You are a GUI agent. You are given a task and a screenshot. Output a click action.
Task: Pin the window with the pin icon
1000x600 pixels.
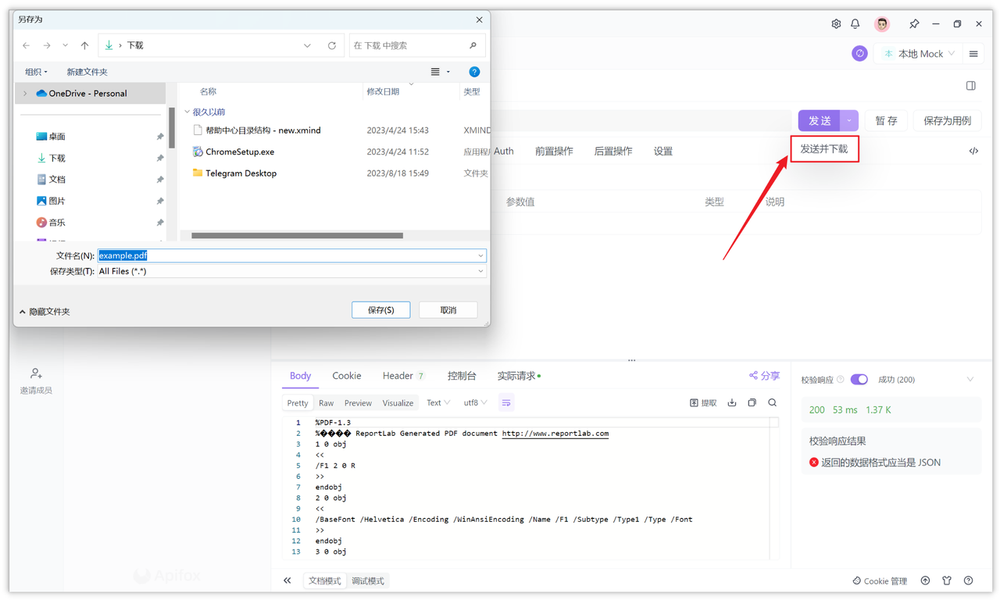click(913, 23)
